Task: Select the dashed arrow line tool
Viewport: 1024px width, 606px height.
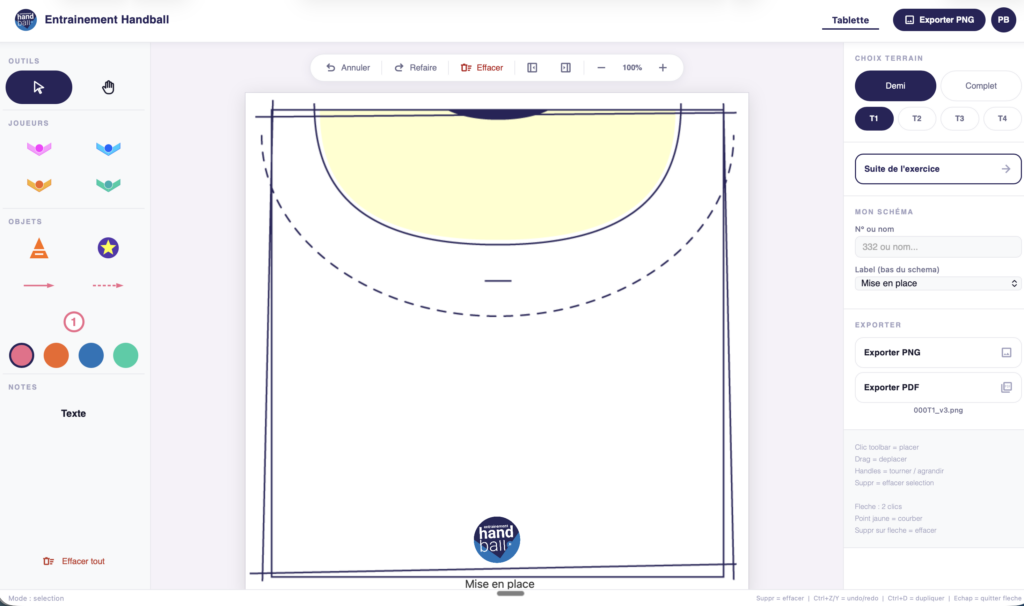Action: click(108, 285)
